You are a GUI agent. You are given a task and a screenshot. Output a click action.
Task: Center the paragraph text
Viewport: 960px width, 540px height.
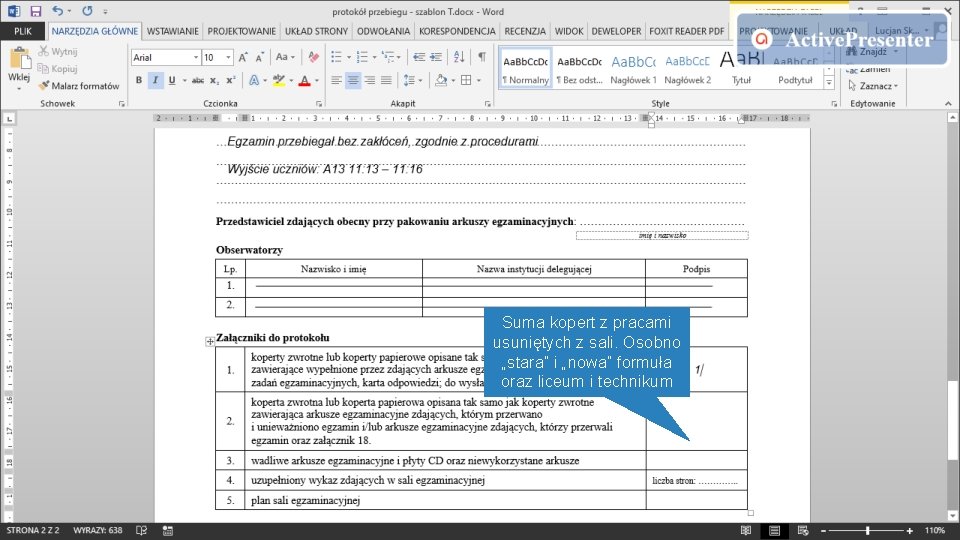(x=353, y=80)
